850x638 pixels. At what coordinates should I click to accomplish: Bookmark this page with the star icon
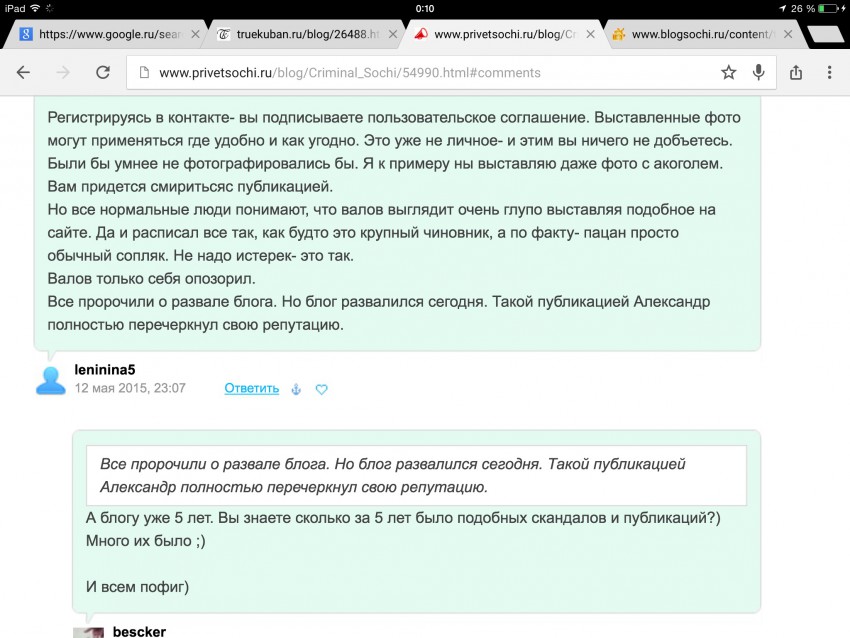729,72
